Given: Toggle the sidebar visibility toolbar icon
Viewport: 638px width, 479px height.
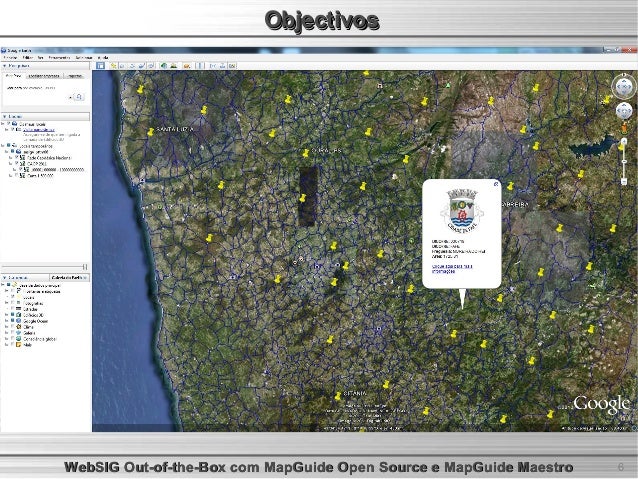Looking at the screenshot, I should tap(101, 66).
